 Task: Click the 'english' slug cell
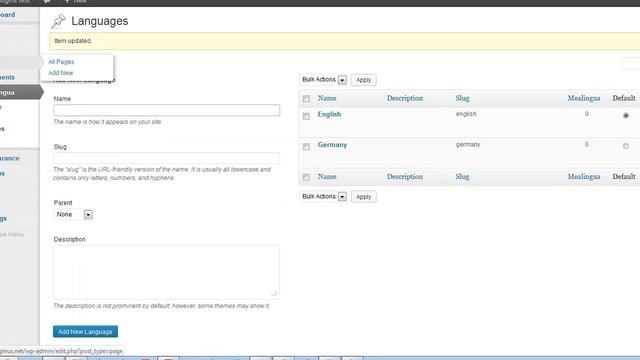(x=466, y=114)
